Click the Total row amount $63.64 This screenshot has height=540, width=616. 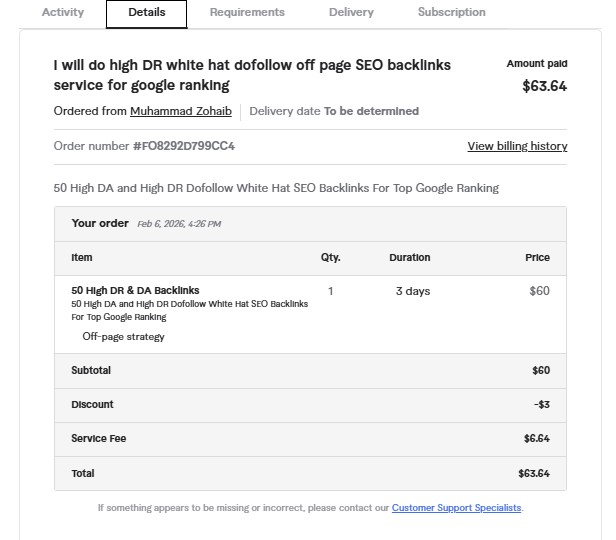tap(533, 473)
